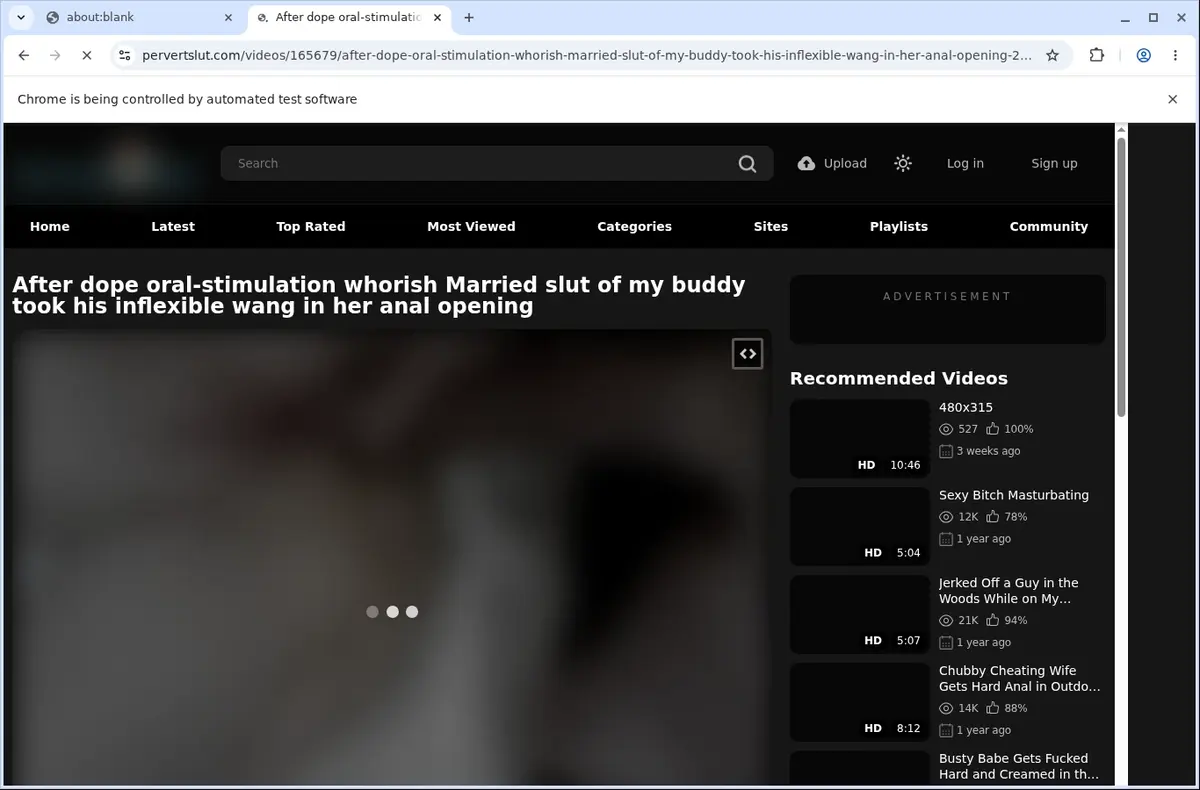Click the Upload cloud icon
This screenshot has height=790, width=1200.
(x=806, y=163)
